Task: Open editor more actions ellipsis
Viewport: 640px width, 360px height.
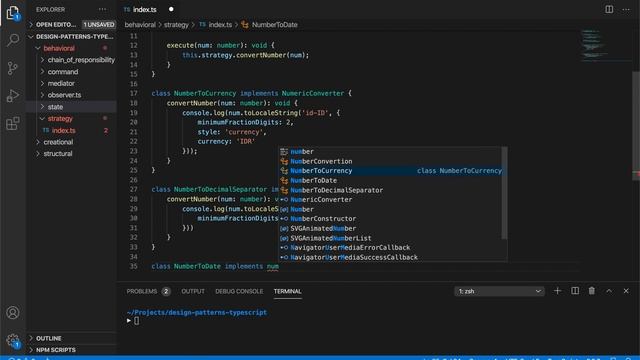Action: (x=626, y=9)
